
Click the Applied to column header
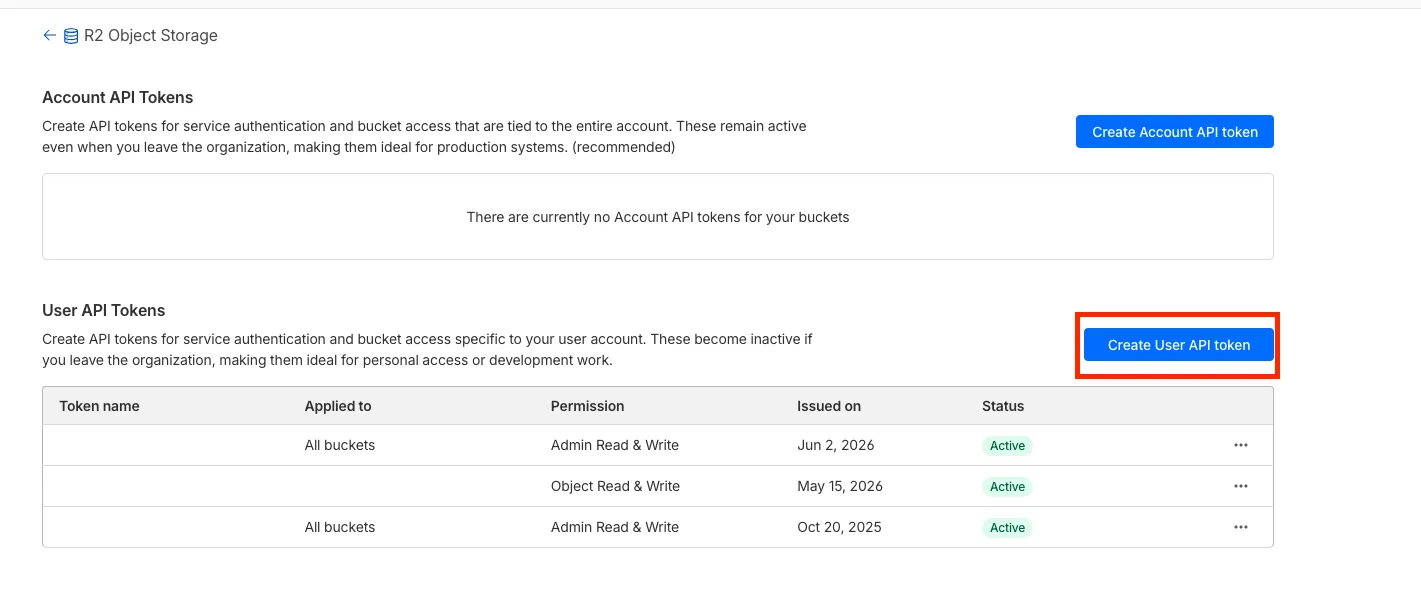pyautogui.click(x=338, y=406)
